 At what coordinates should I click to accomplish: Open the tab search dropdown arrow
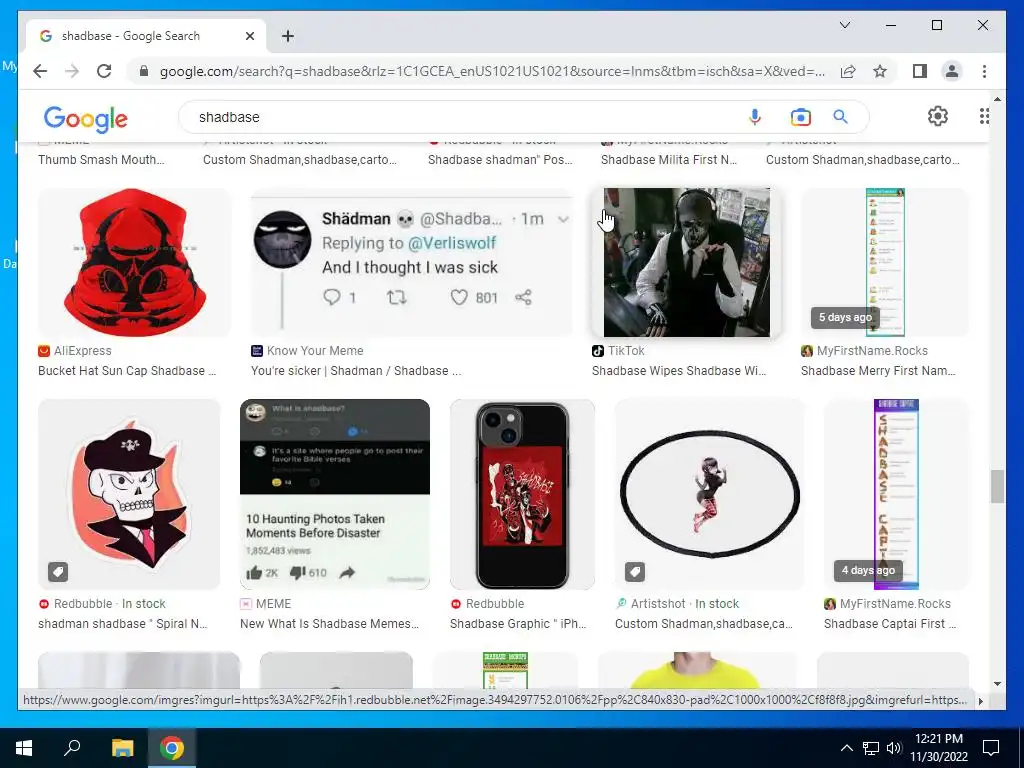844,25
